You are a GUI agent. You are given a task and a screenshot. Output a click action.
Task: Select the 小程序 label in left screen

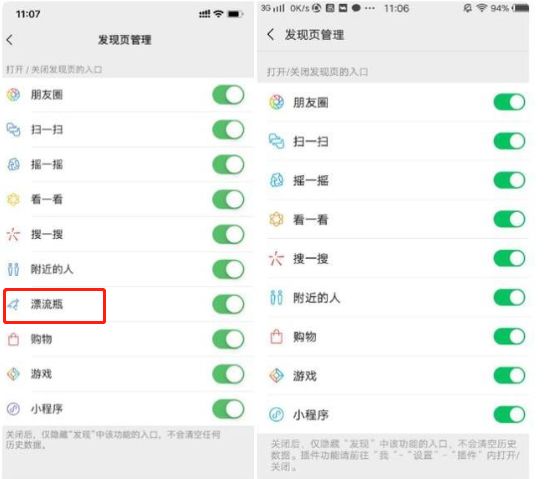tap(47, 409)
